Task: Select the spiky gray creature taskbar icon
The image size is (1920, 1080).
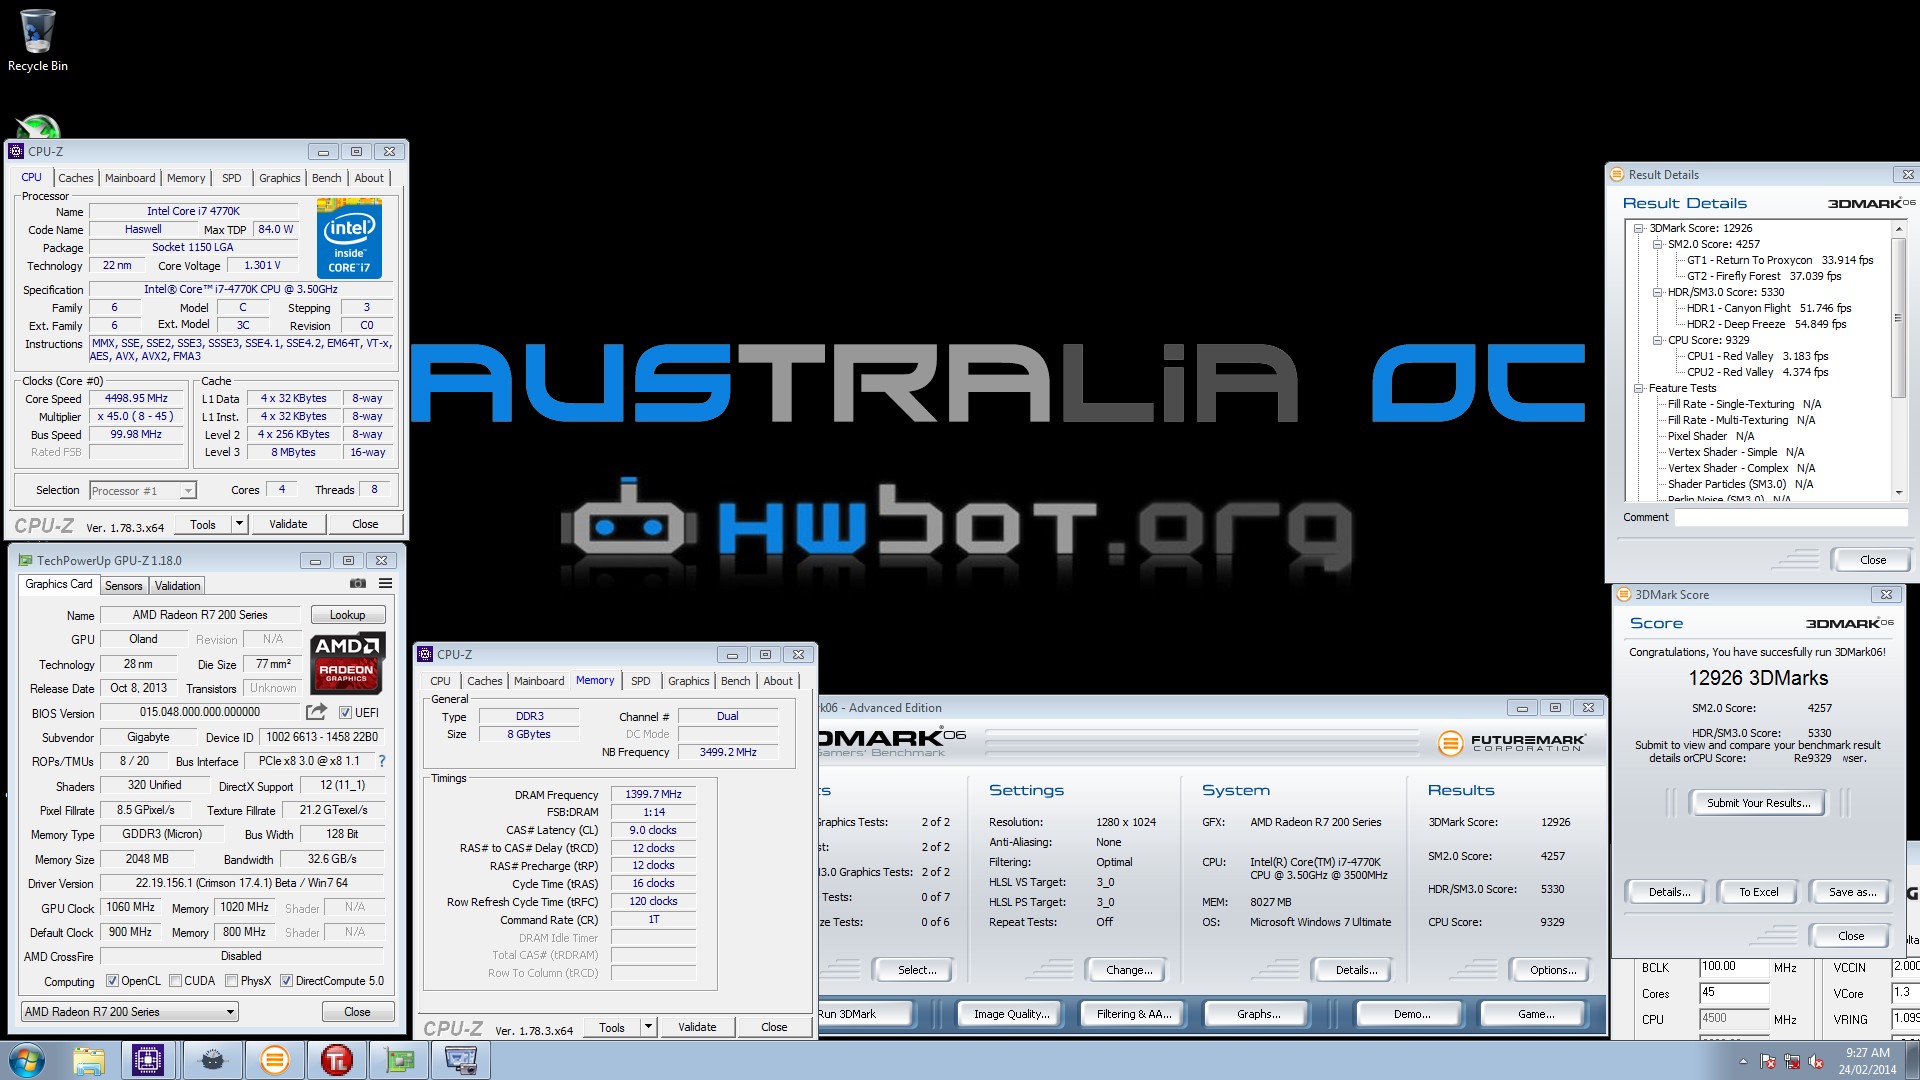Action: pyautogui.click(x=212, y=1060)
